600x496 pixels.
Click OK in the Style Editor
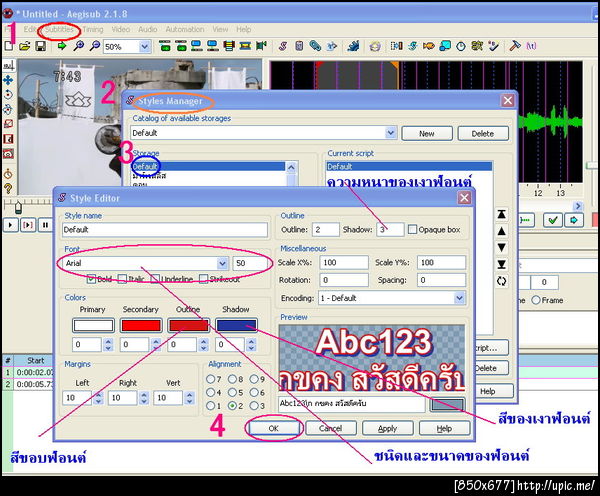click(274, 428)
